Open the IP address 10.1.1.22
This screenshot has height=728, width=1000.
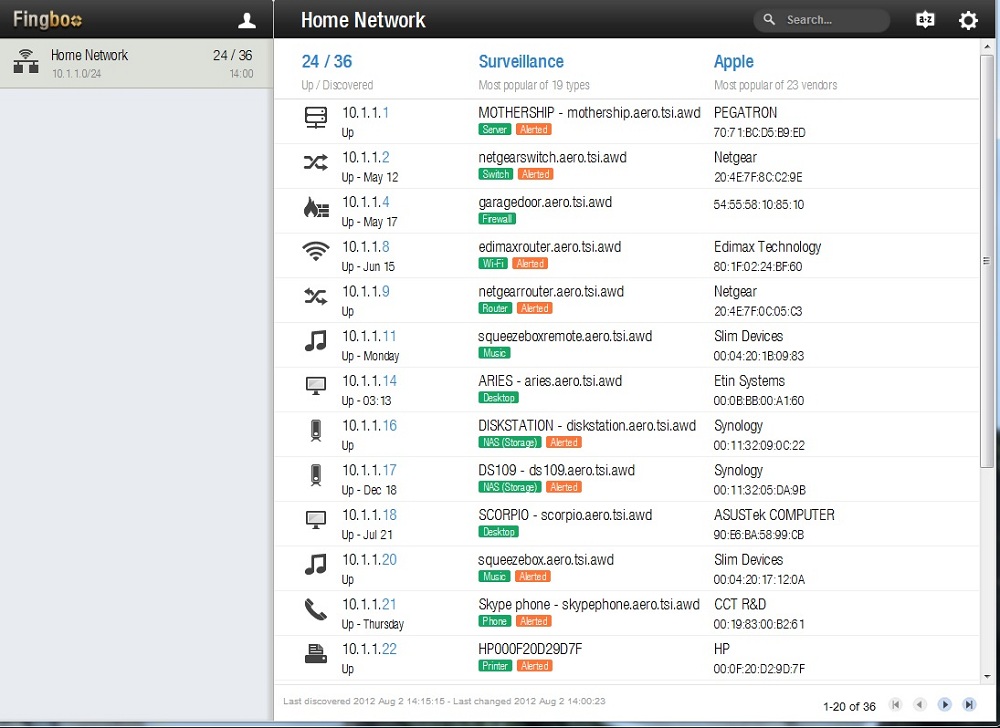point(369,649)
